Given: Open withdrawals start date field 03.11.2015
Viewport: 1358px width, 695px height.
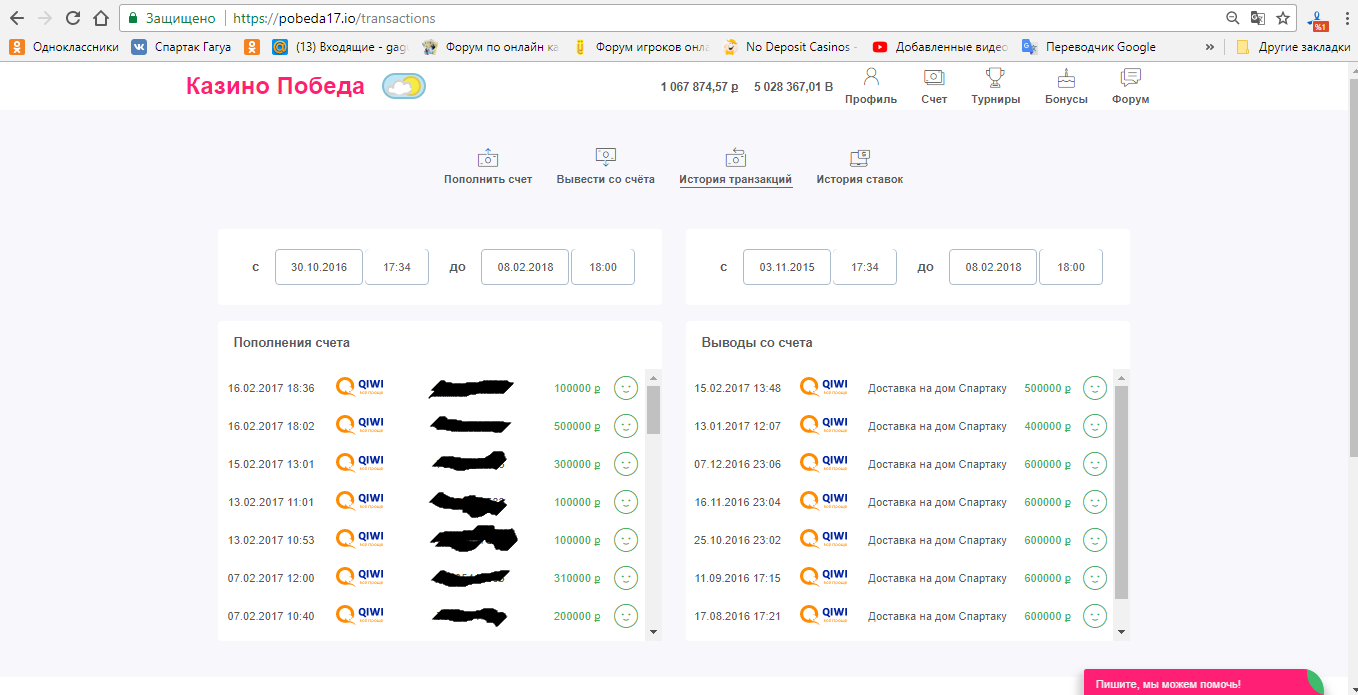Looking at the screenshot, I should coord(786,267).
